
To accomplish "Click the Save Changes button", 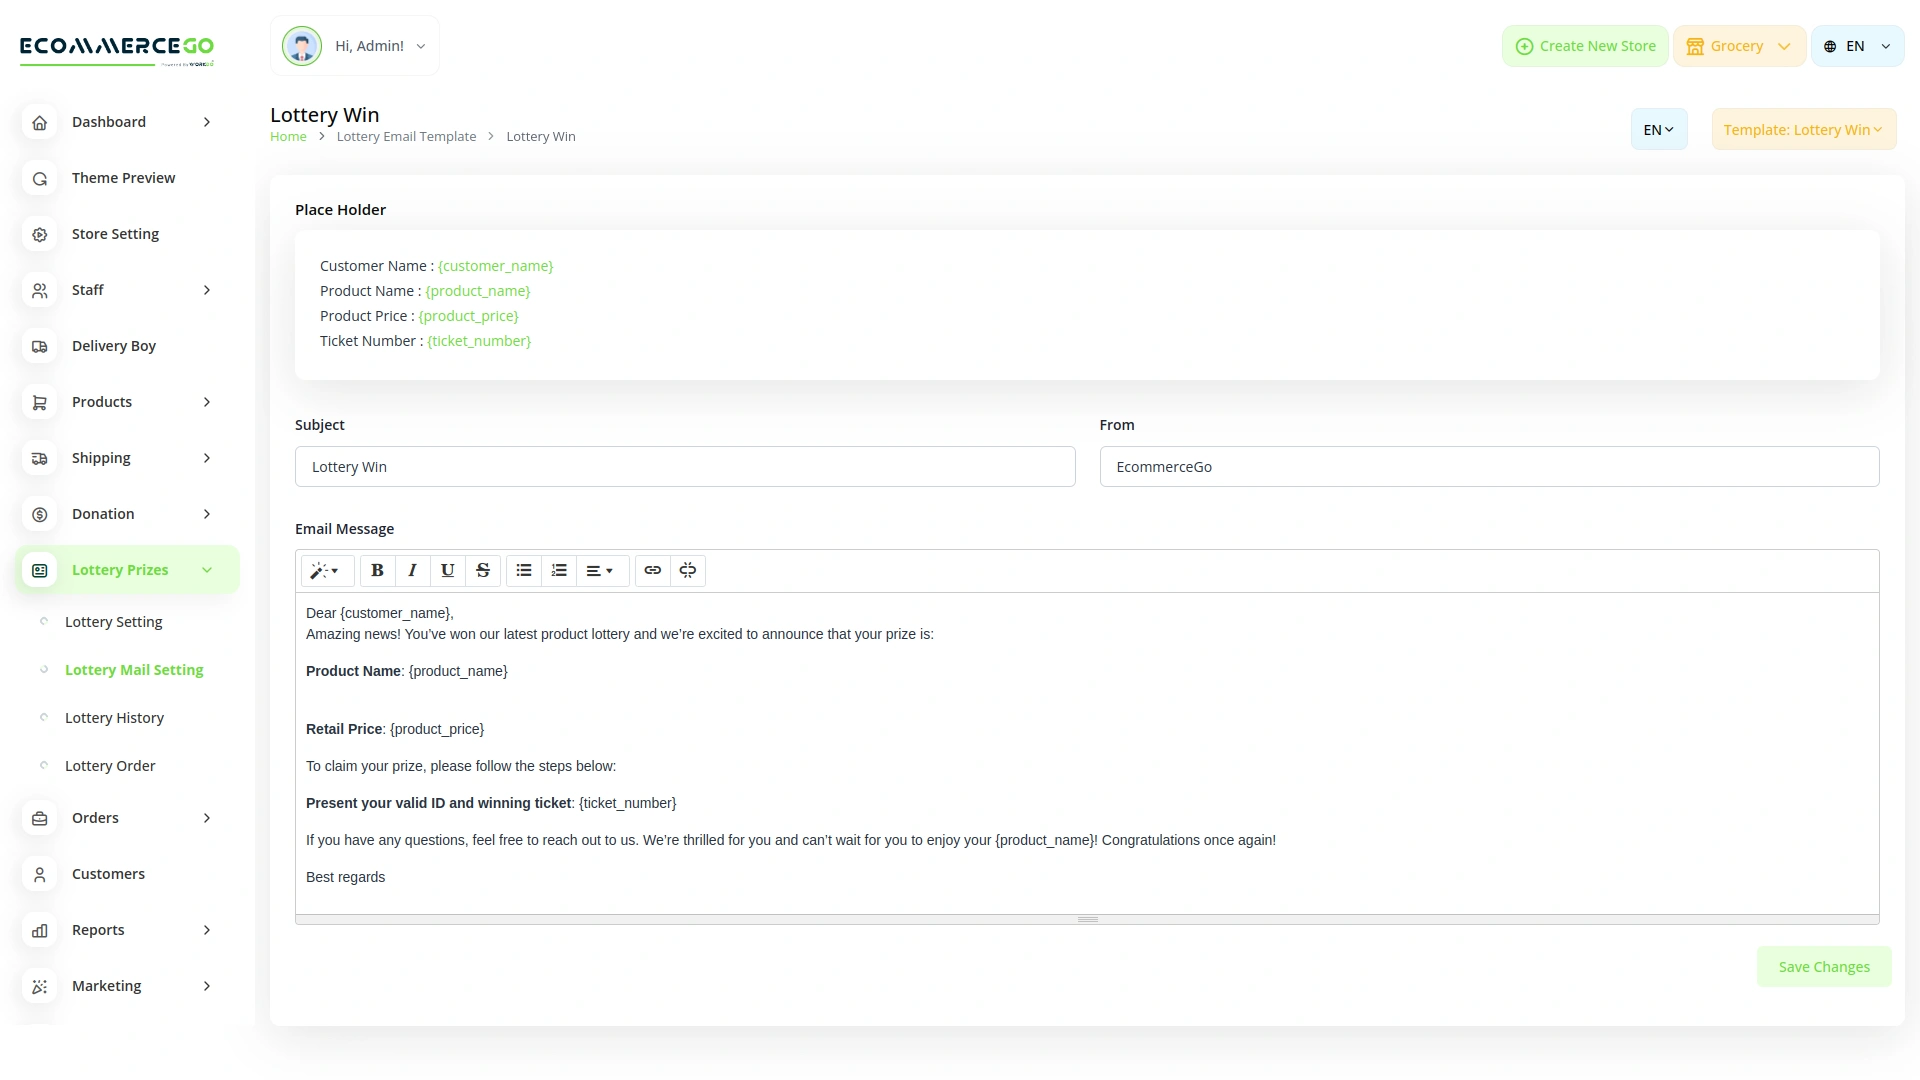I will (1823, 967).
